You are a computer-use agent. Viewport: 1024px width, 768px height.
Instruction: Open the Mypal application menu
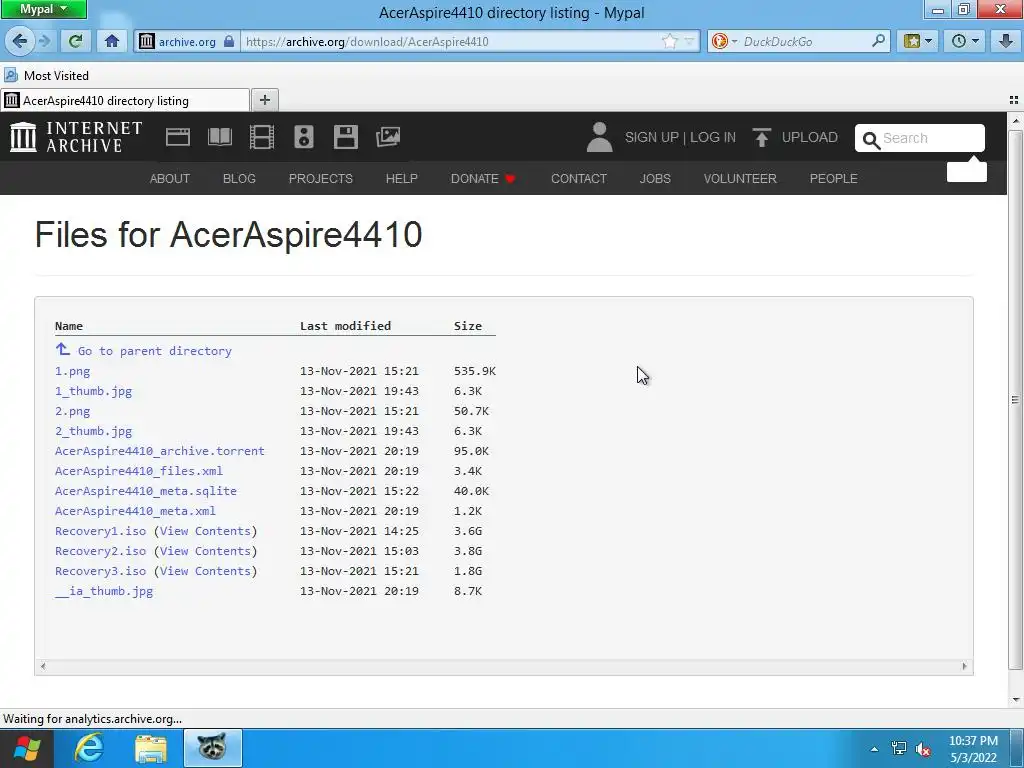point(43,9)
